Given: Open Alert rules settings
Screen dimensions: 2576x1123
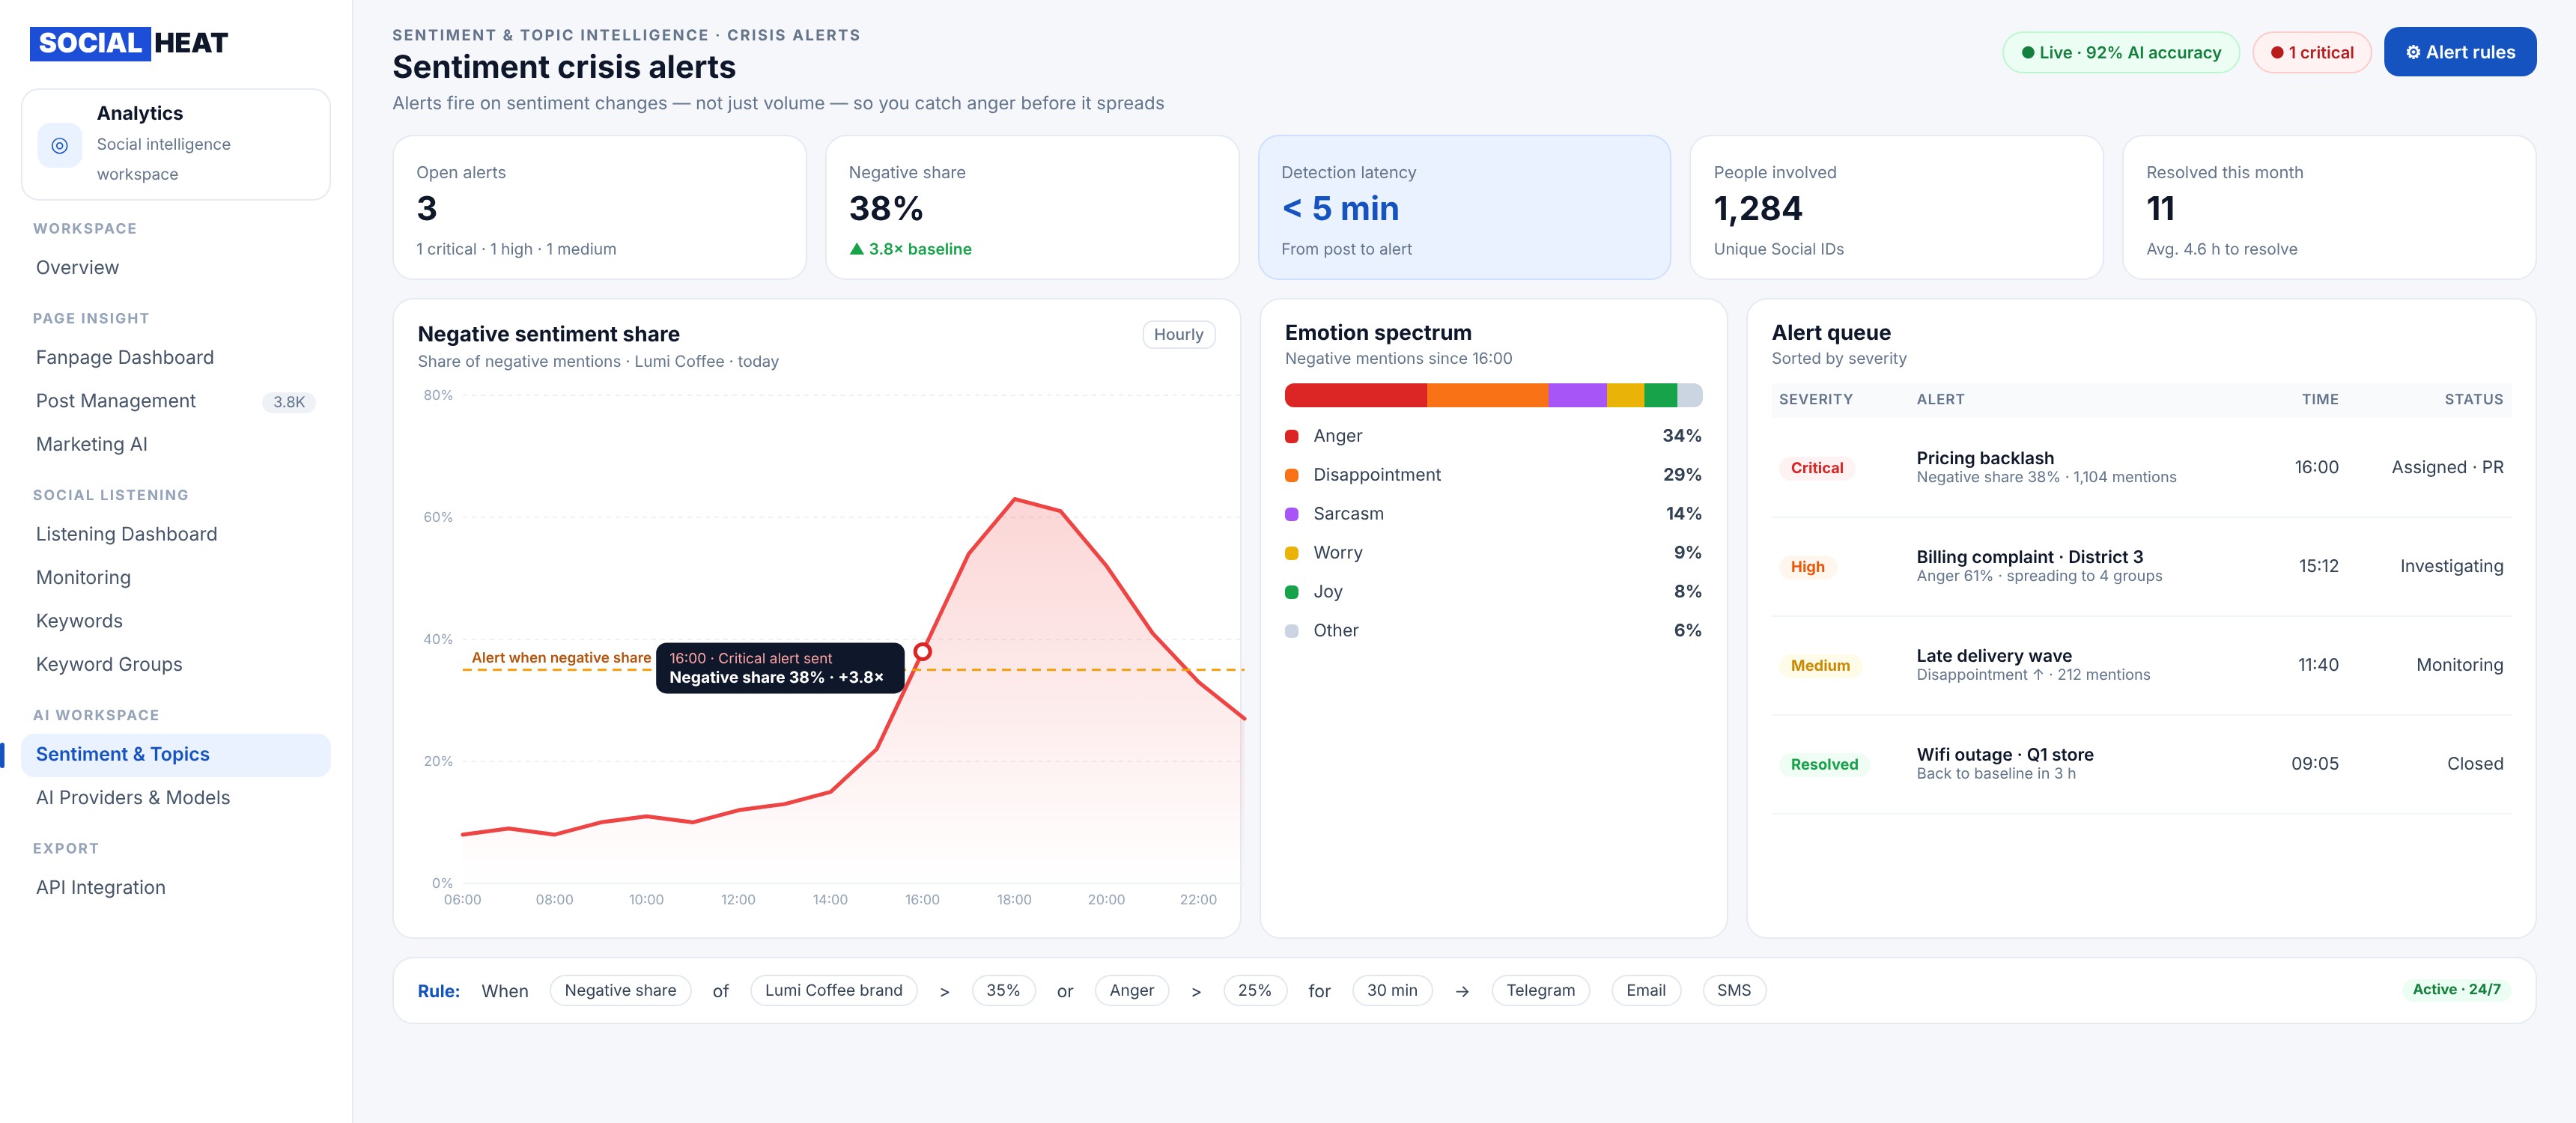Looking at the screenshot, I should 2459,52.
